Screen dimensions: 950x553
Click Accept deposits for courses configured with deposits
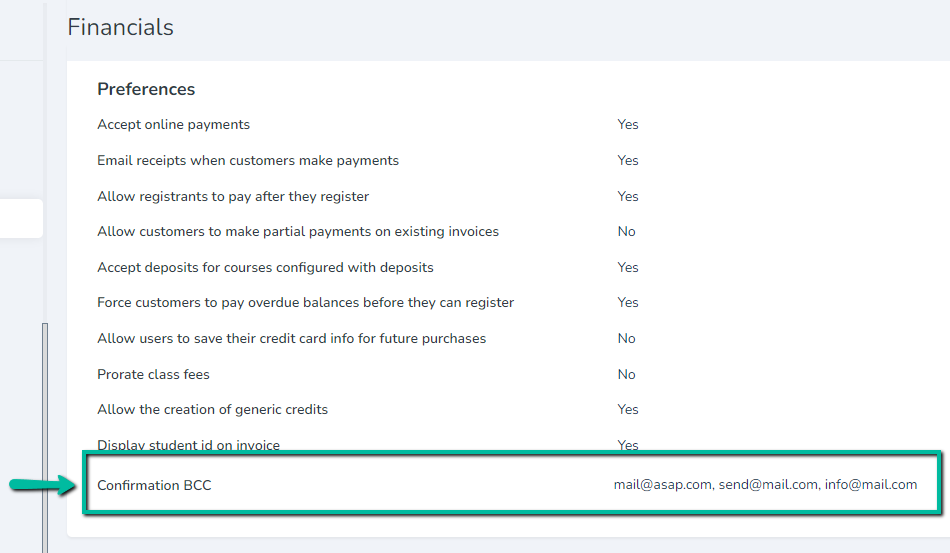[x=265, y=267]
